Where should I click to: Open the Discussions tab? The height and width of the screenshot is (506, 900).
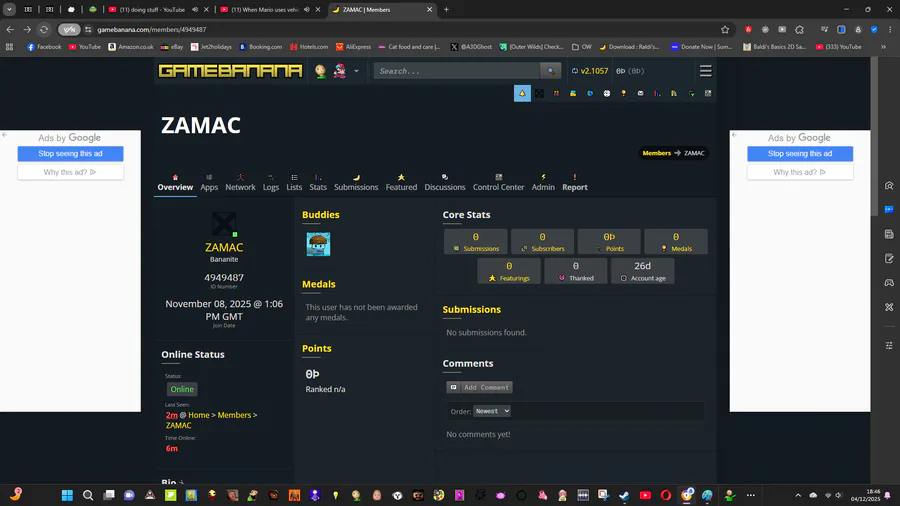tap(445, 183)
